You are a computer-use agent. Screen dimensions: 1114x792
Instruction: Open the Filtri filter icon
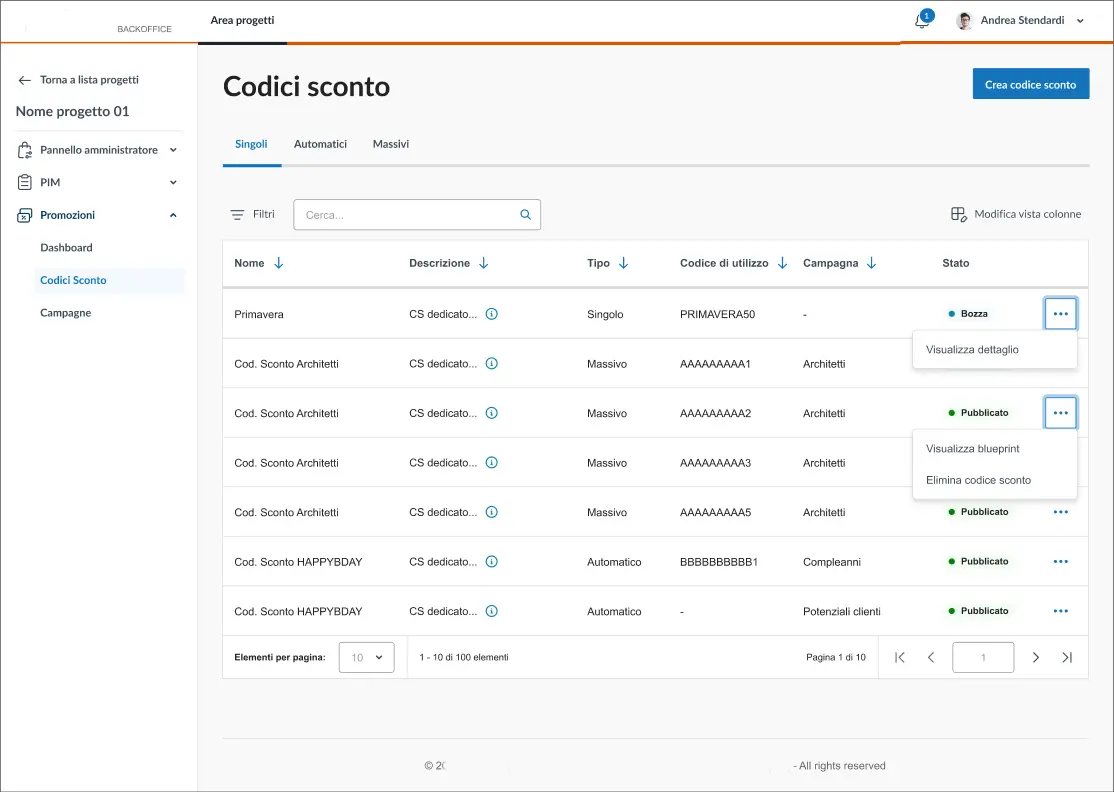pos(237,215)
